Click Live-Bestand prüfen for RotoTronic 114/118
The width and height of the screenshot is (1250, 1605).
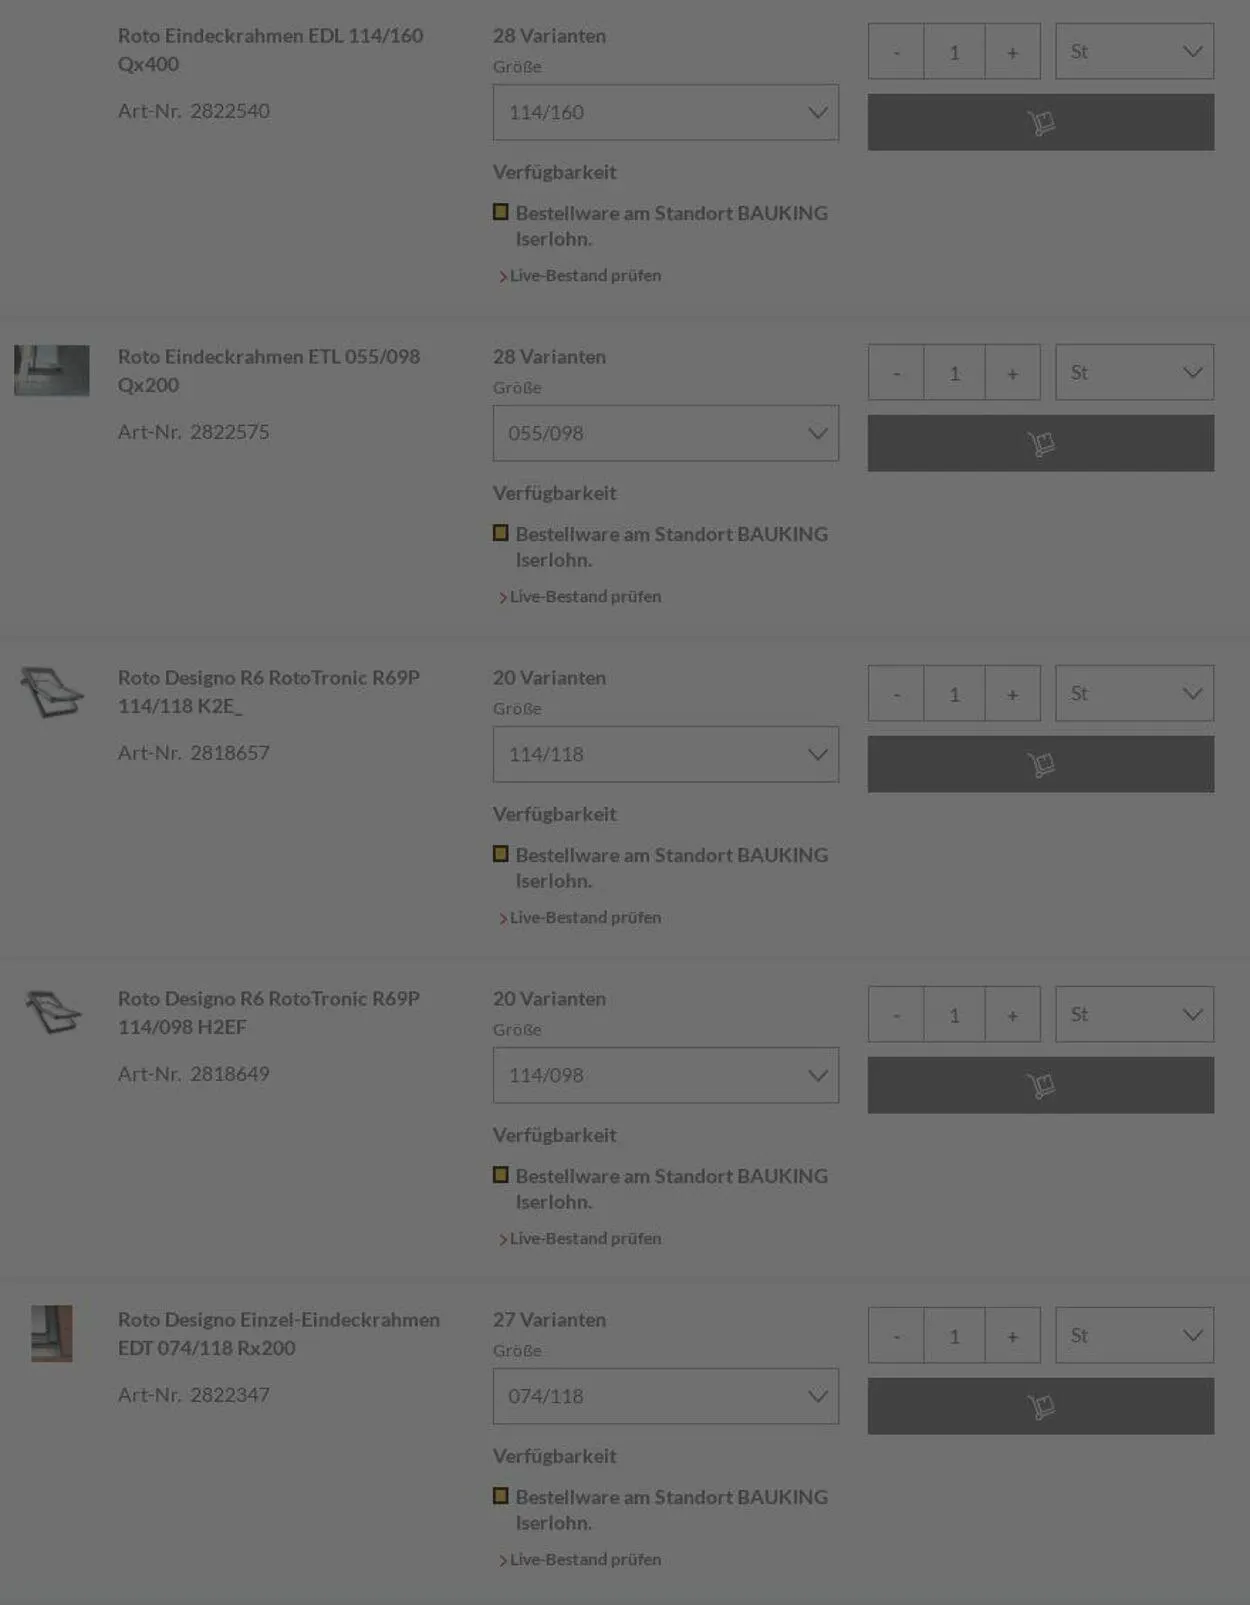585,917
